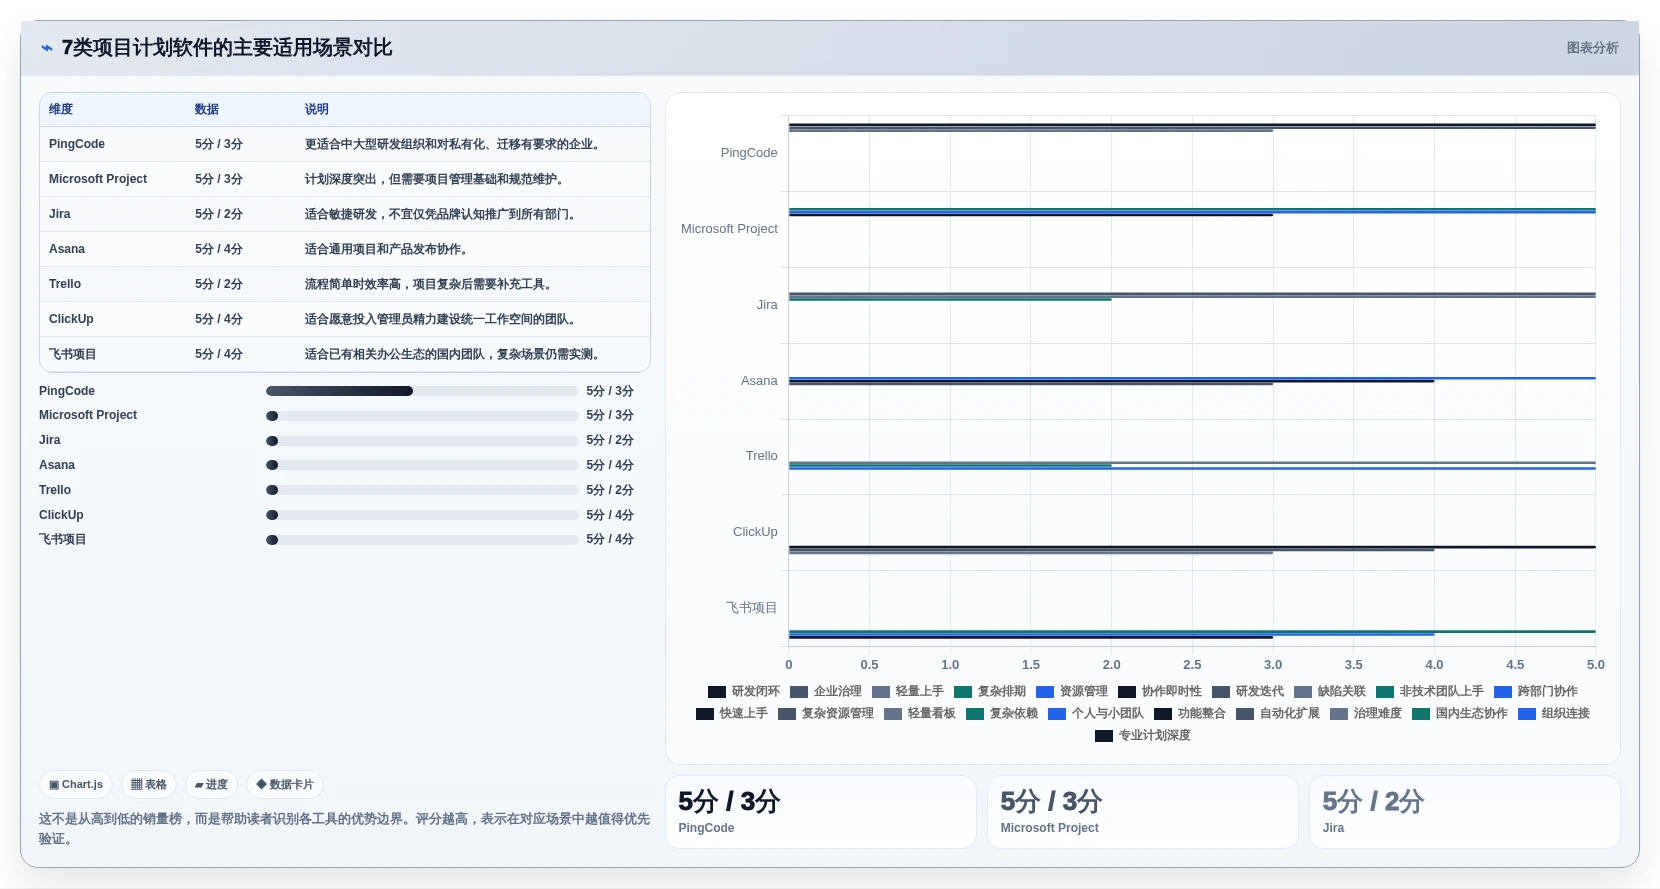The width and height of the screenshot is (1660, 889).
Task: Click the ClickUp label on the chart axis
Action: (x=755, y=532)
